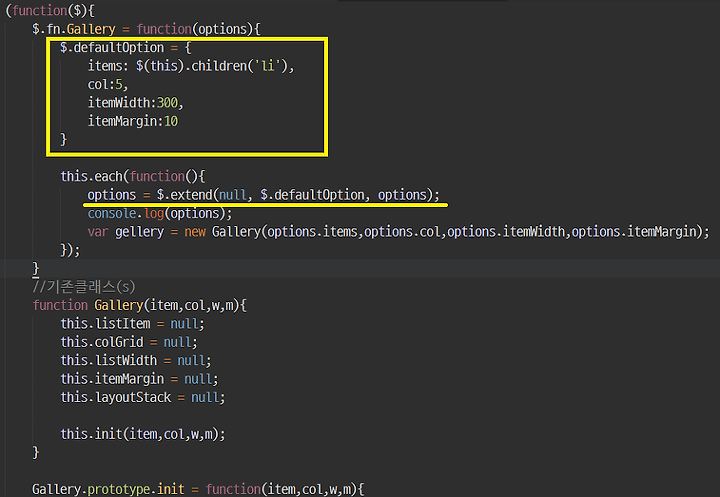720x497 pixels.
Task: Click the "itemWidth:300," line
Action: coord(135,103)
